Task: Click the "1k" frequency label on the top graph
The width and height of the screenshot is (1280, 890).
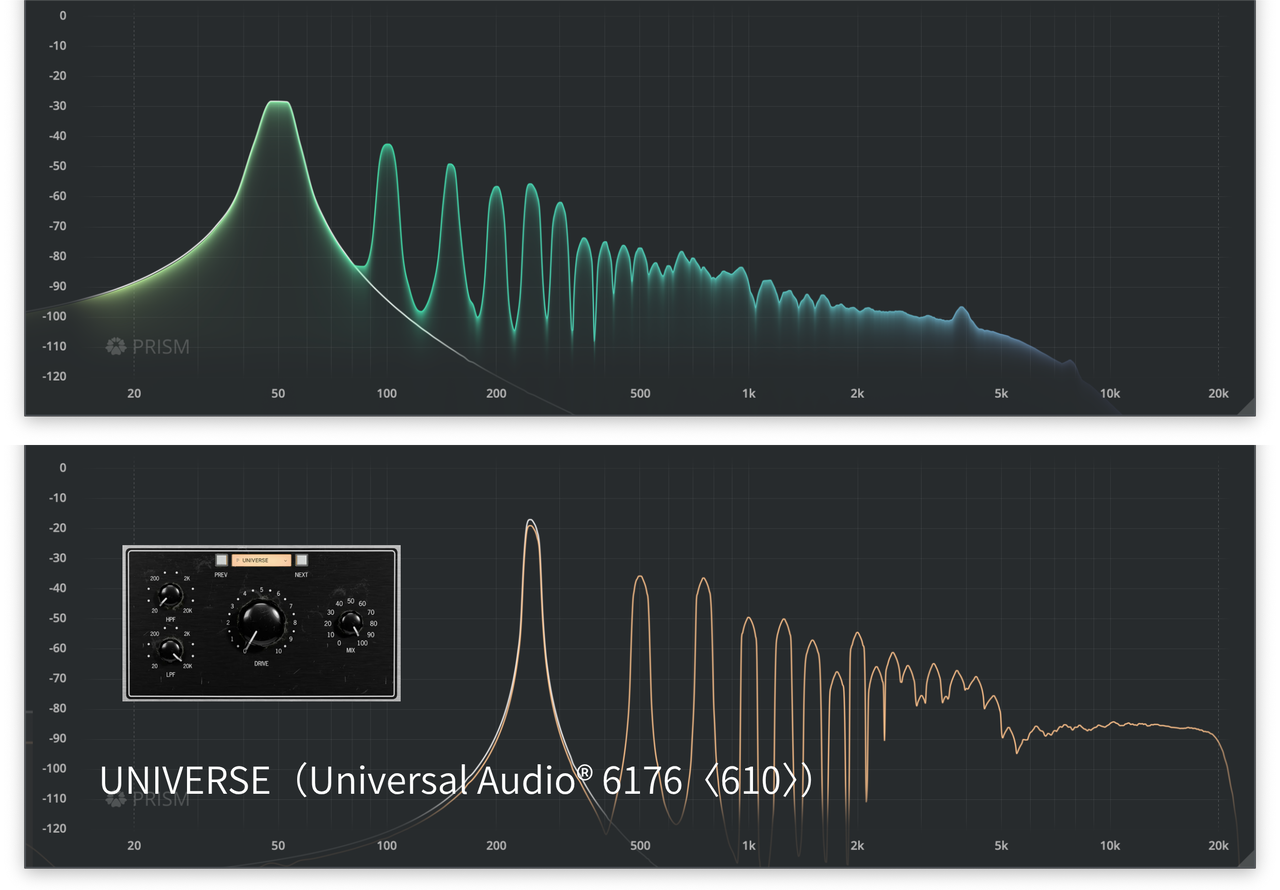Action: pyautogui.click(x=749, y=393)
